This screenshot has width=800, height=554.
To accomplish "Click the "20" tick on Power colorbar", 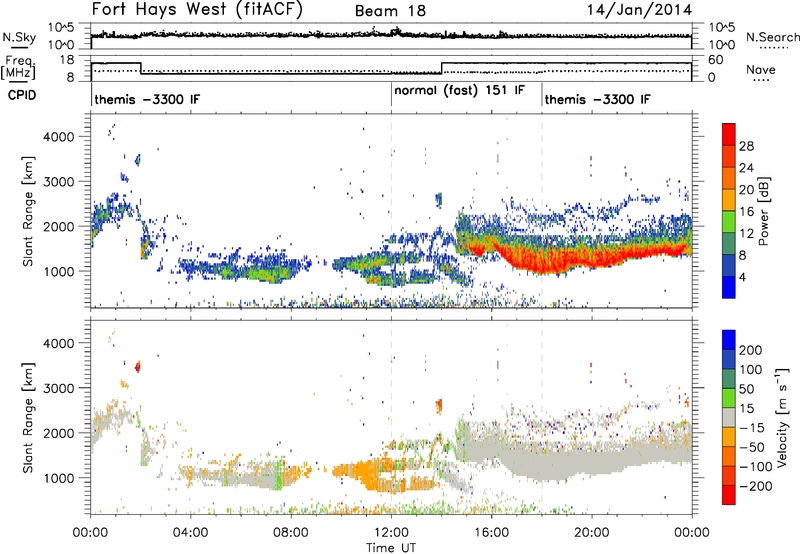I will [746, 190].
